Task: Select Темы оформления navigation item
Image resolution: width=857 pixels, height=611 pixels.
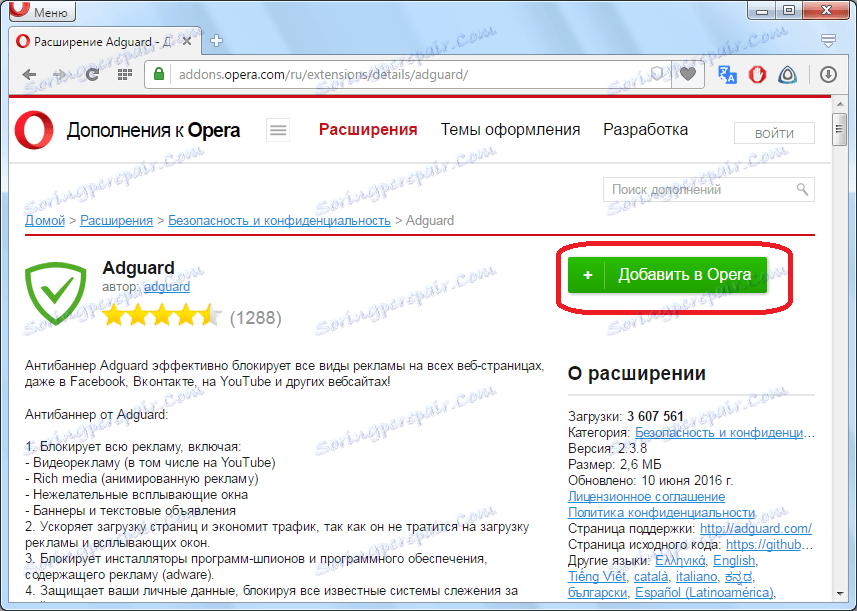Action: point(510,130)
